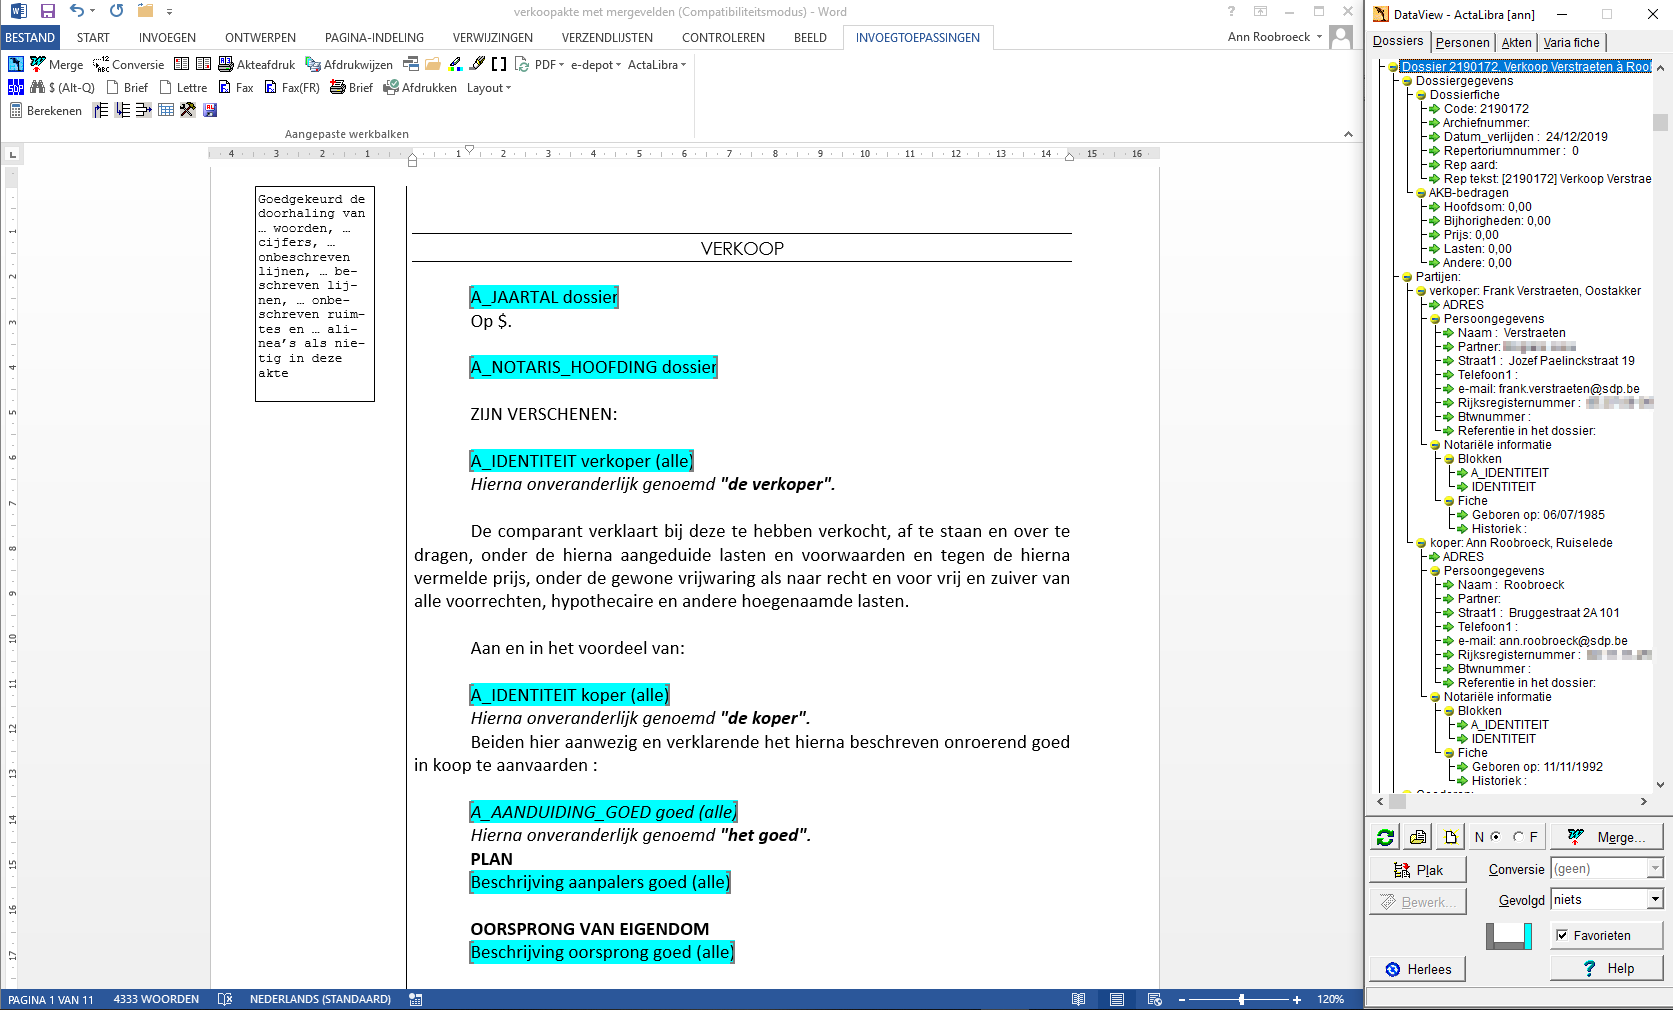Image resolution: width=1673 pixels, height=1010 pixels.
Task: Select the N radio button
Action: pyautogui.click(x=1496, y=837)
